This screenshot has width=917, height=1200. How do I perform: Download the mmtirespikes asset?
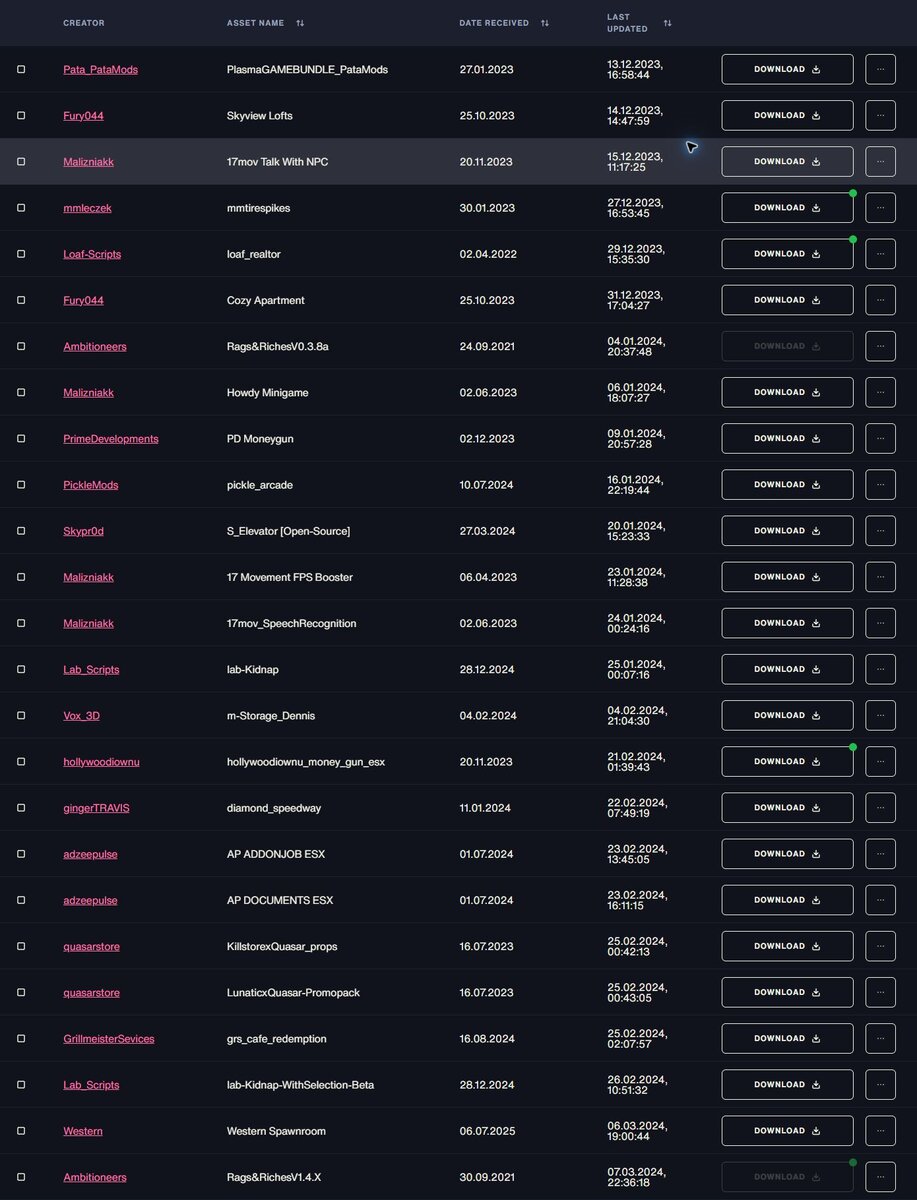787,208
